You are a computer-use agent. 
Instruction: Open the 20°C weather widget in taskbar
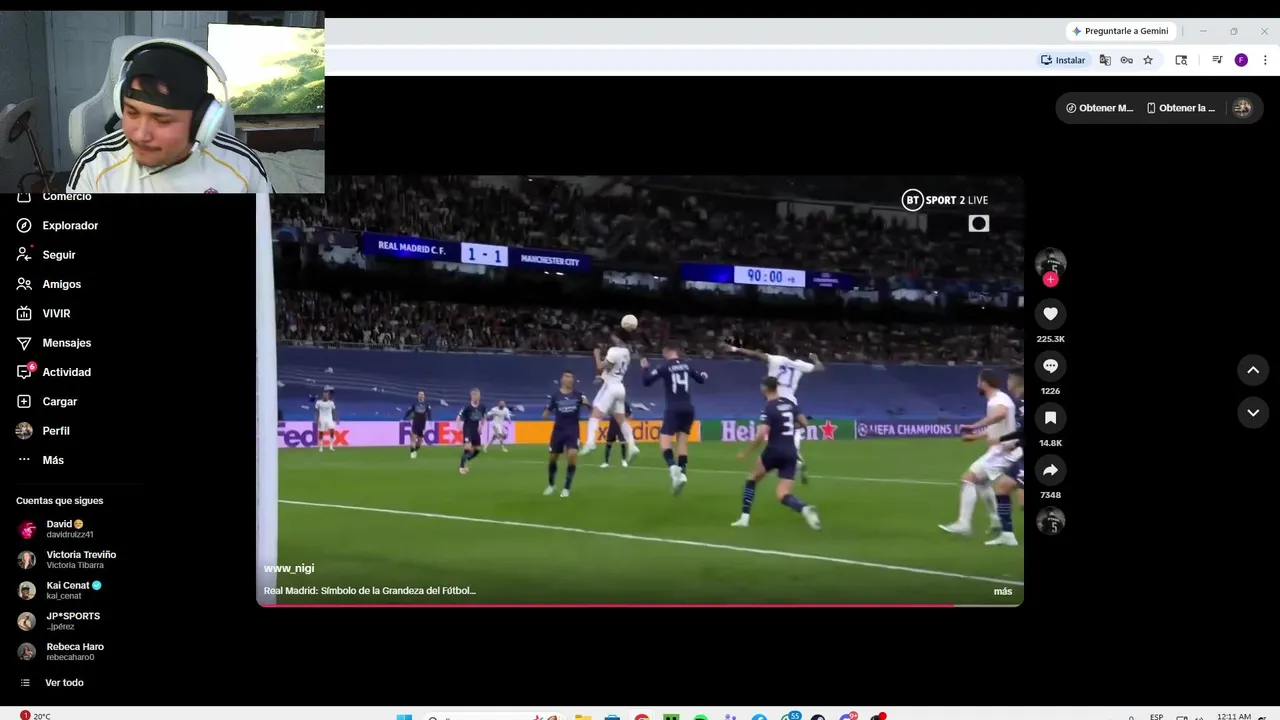[x=35, y=716]
